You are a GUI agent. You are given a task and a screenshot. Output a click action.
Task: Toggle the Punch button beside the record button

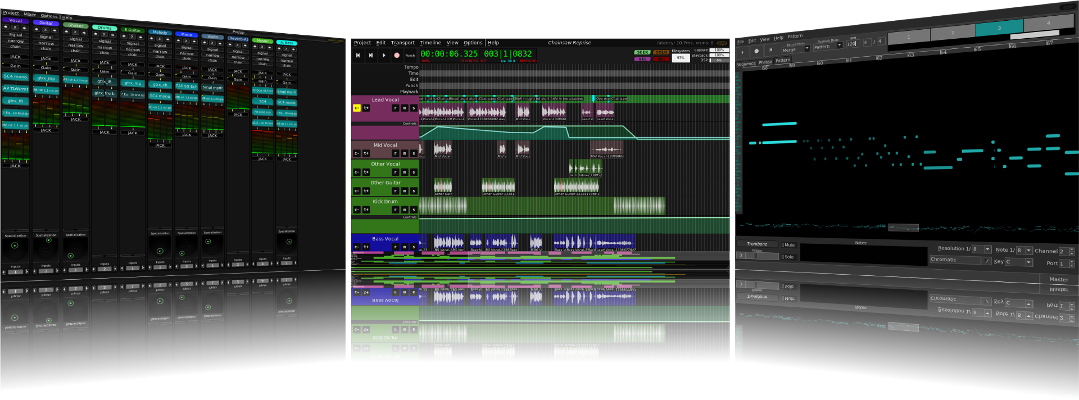[x=410, y=55]
